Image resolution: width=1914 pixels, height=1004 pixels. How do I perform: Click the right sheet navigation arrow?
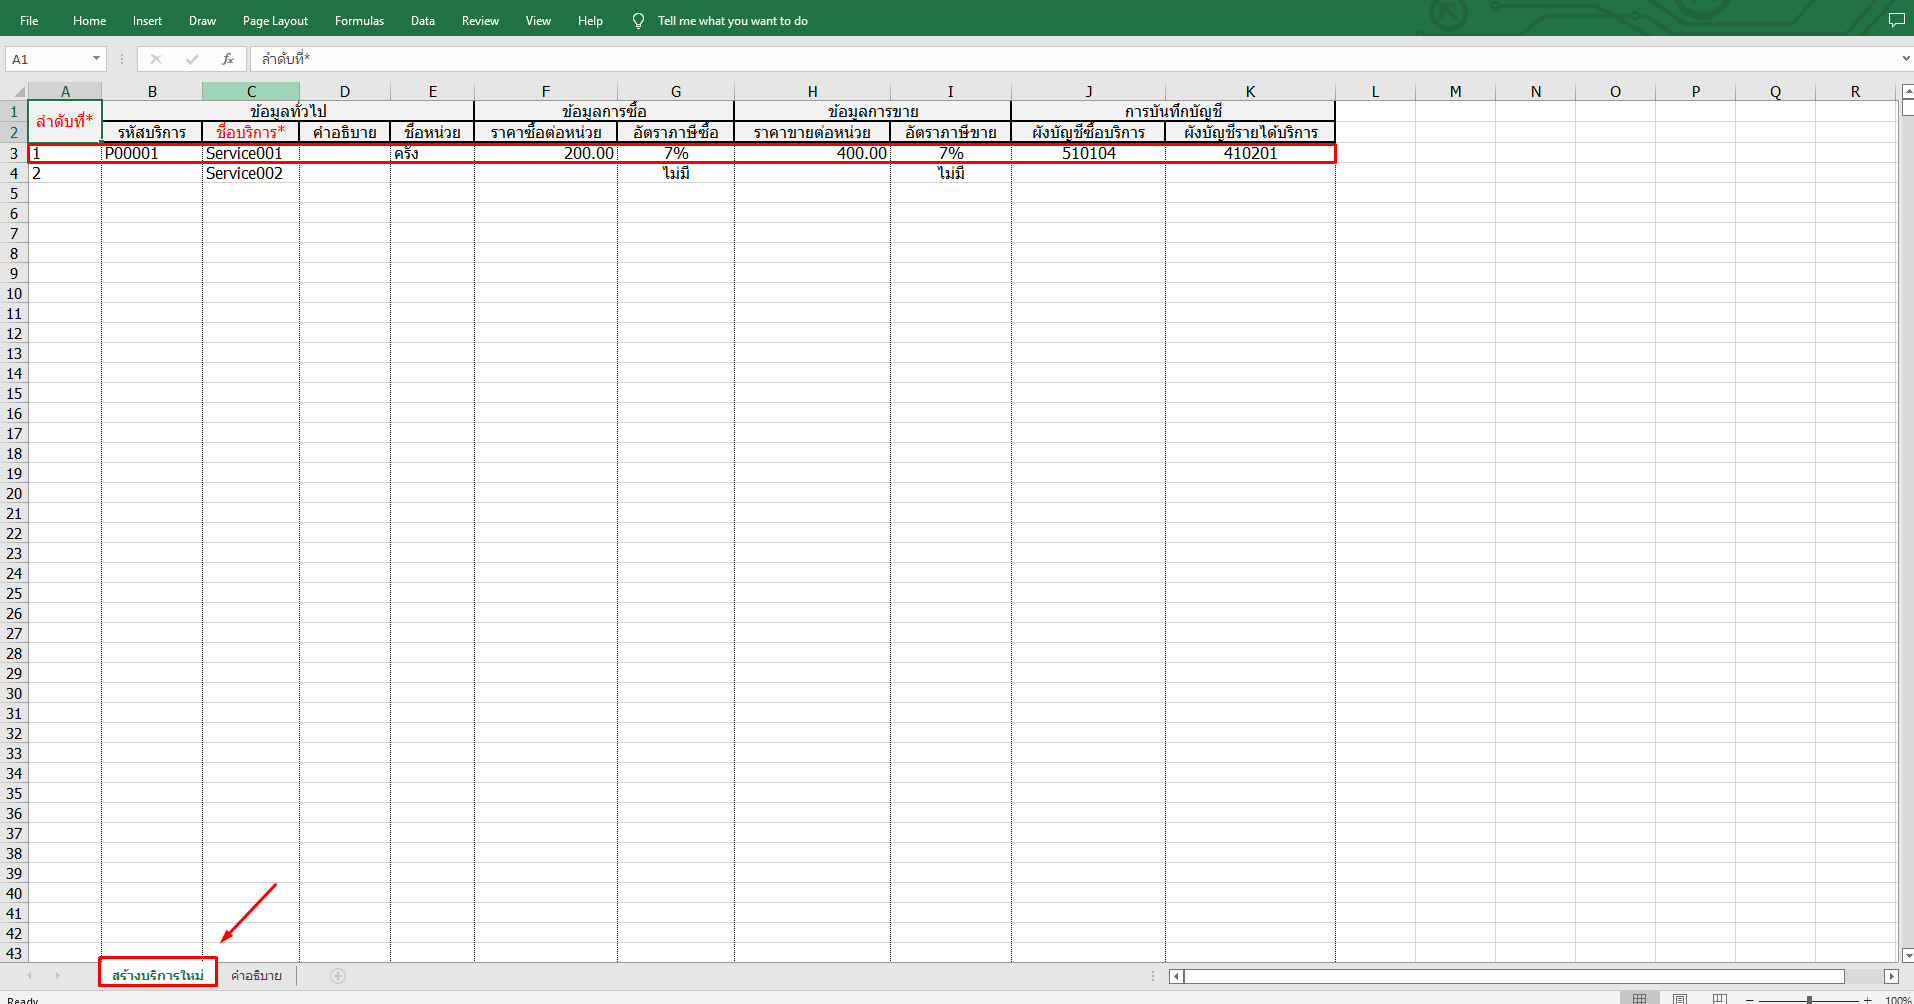(x=58, y=975)
